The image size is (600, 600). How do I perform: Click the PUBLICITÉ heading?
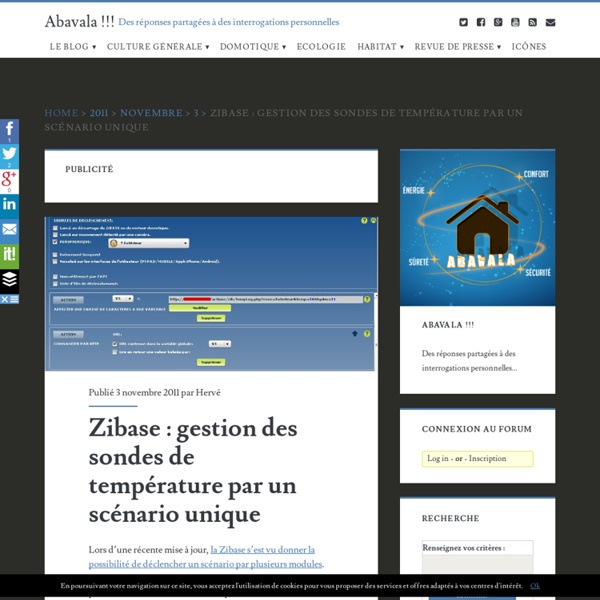tap(89, 169)
